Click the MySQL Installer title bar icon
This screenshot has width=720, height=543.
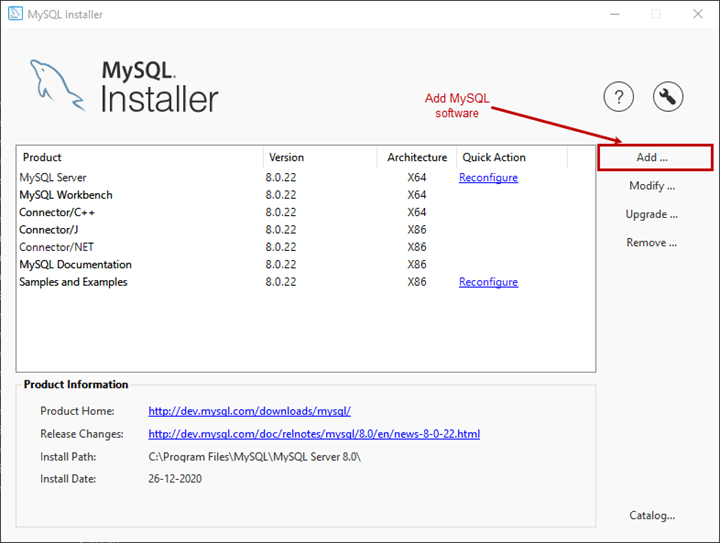15,14
